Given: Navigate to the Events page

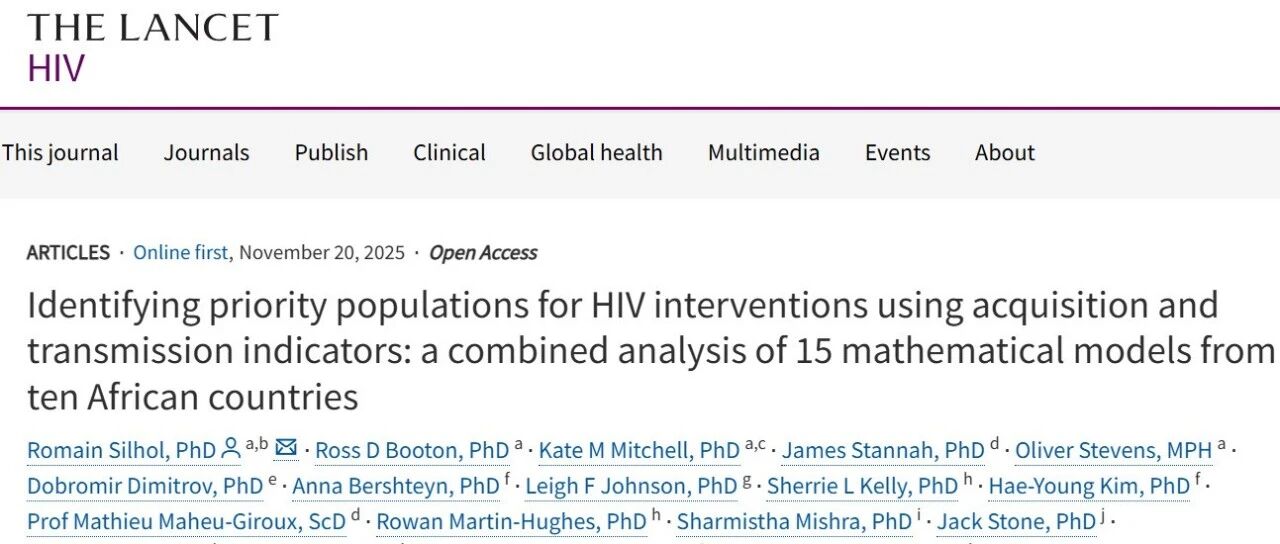Looking at the screenshot, I should [897, 153].
